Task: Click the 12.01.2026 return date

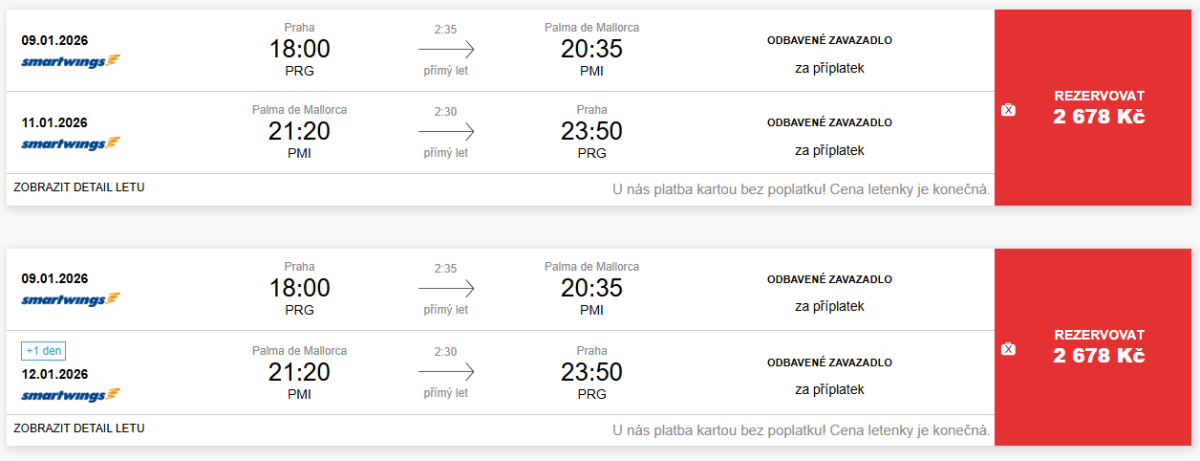Action: tap(54, 374)
